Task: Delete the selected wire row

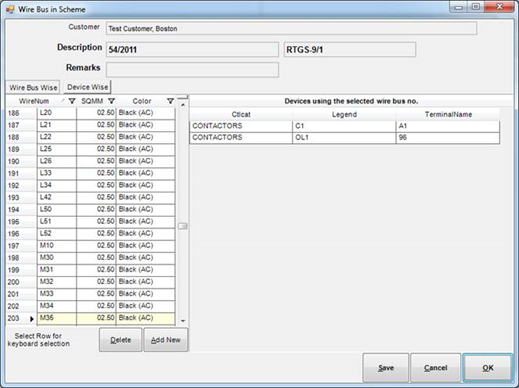Action: (120, 340)
